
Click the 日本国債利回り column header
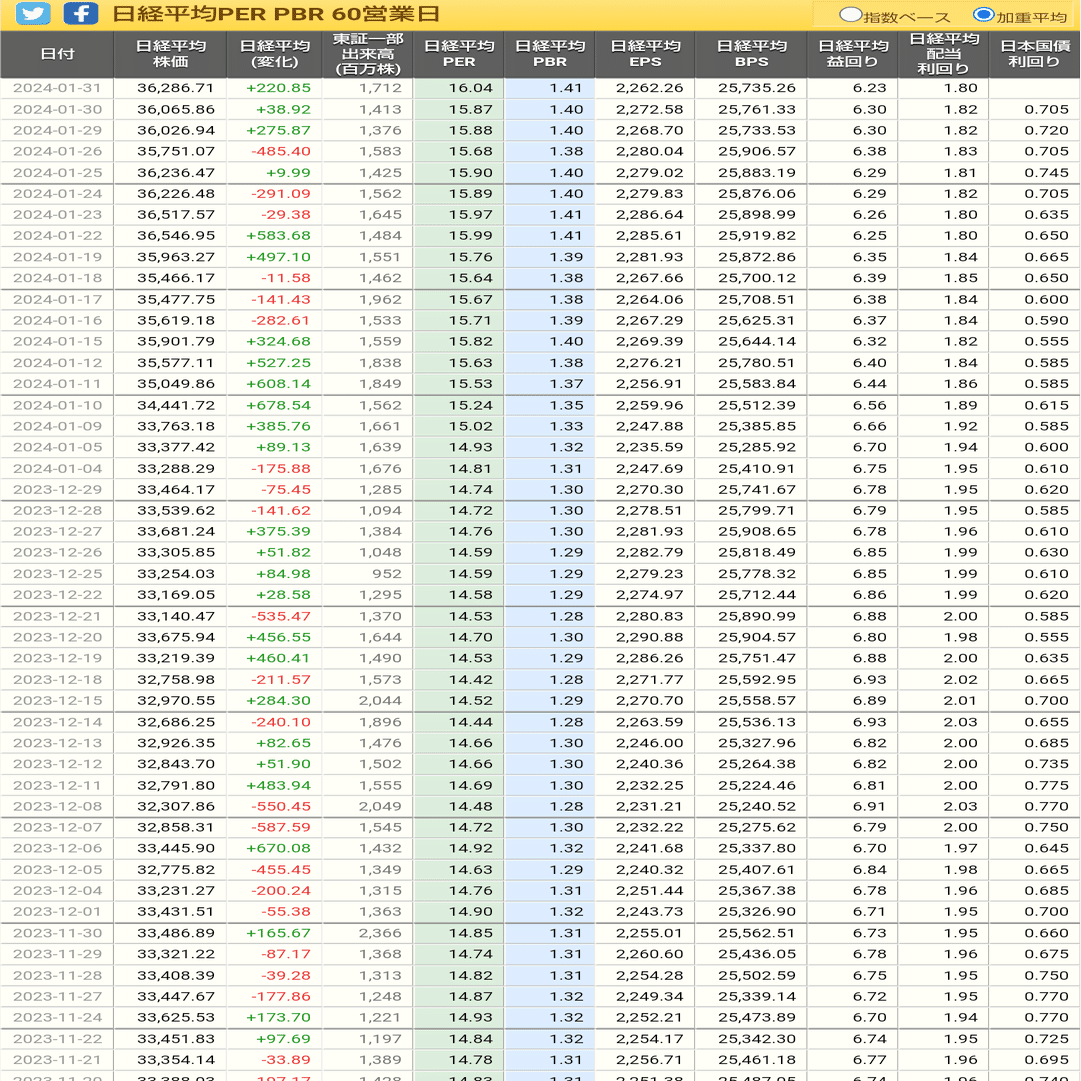coord(1035,54)
